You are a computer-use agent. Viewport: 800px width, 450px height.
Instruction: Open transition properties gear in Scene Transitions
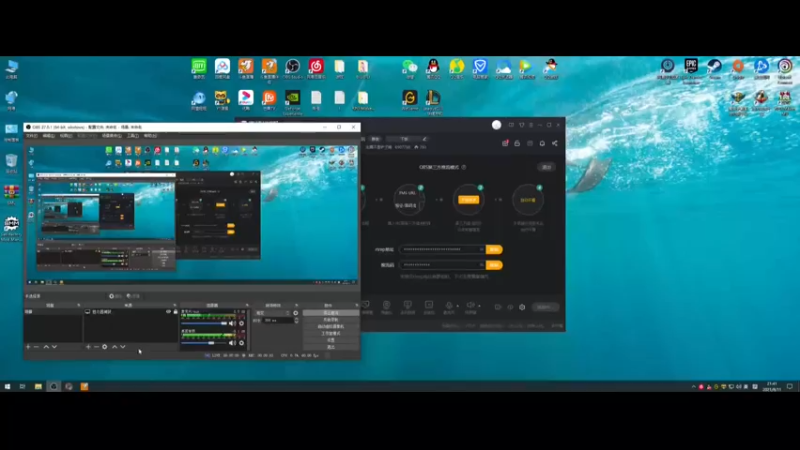point(296,313)
